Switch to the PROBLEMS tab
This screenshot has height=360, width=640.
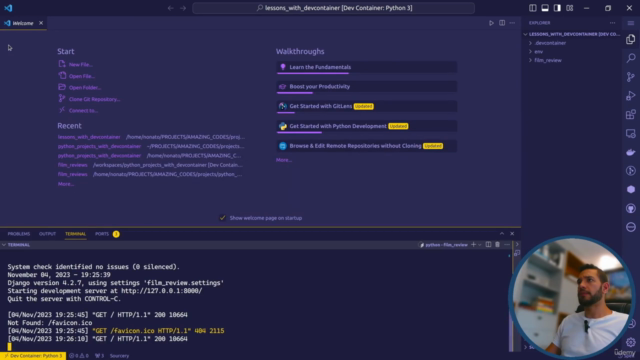click(19, 234)
